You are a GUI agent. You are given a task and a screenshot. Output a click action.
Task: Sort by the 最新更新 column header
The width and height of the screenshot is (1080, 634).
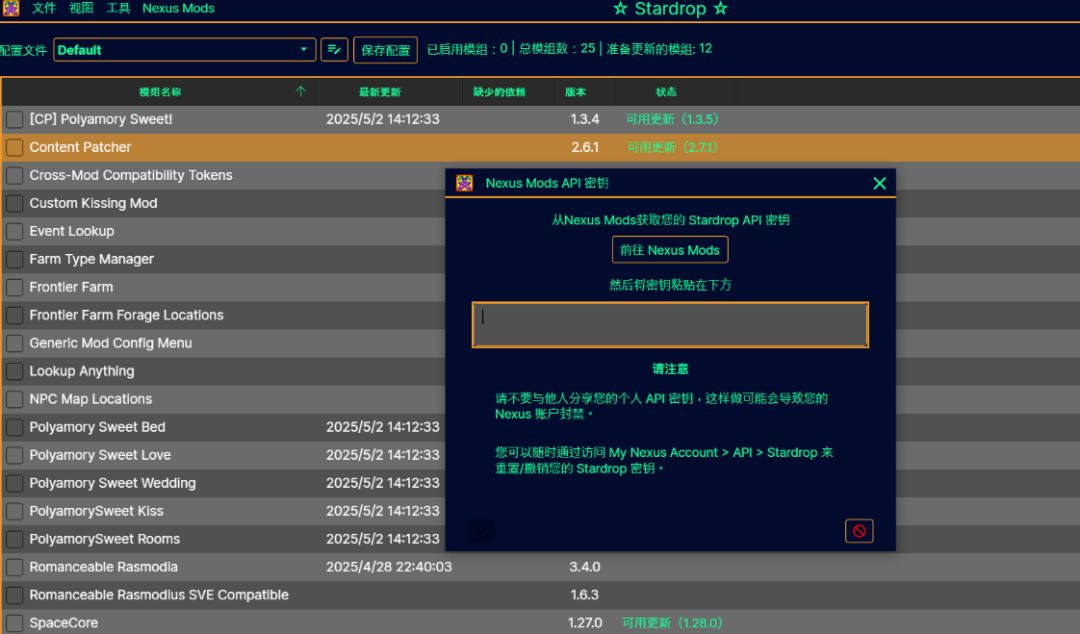point(380,92)
